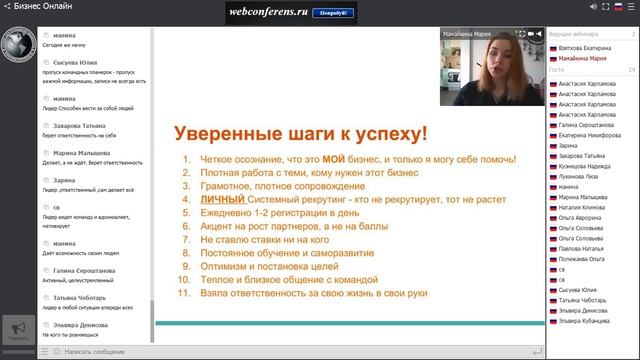Click icon beside Галина Сероштанова chat message
Viewport: 640px width, 360px height.
46,271
